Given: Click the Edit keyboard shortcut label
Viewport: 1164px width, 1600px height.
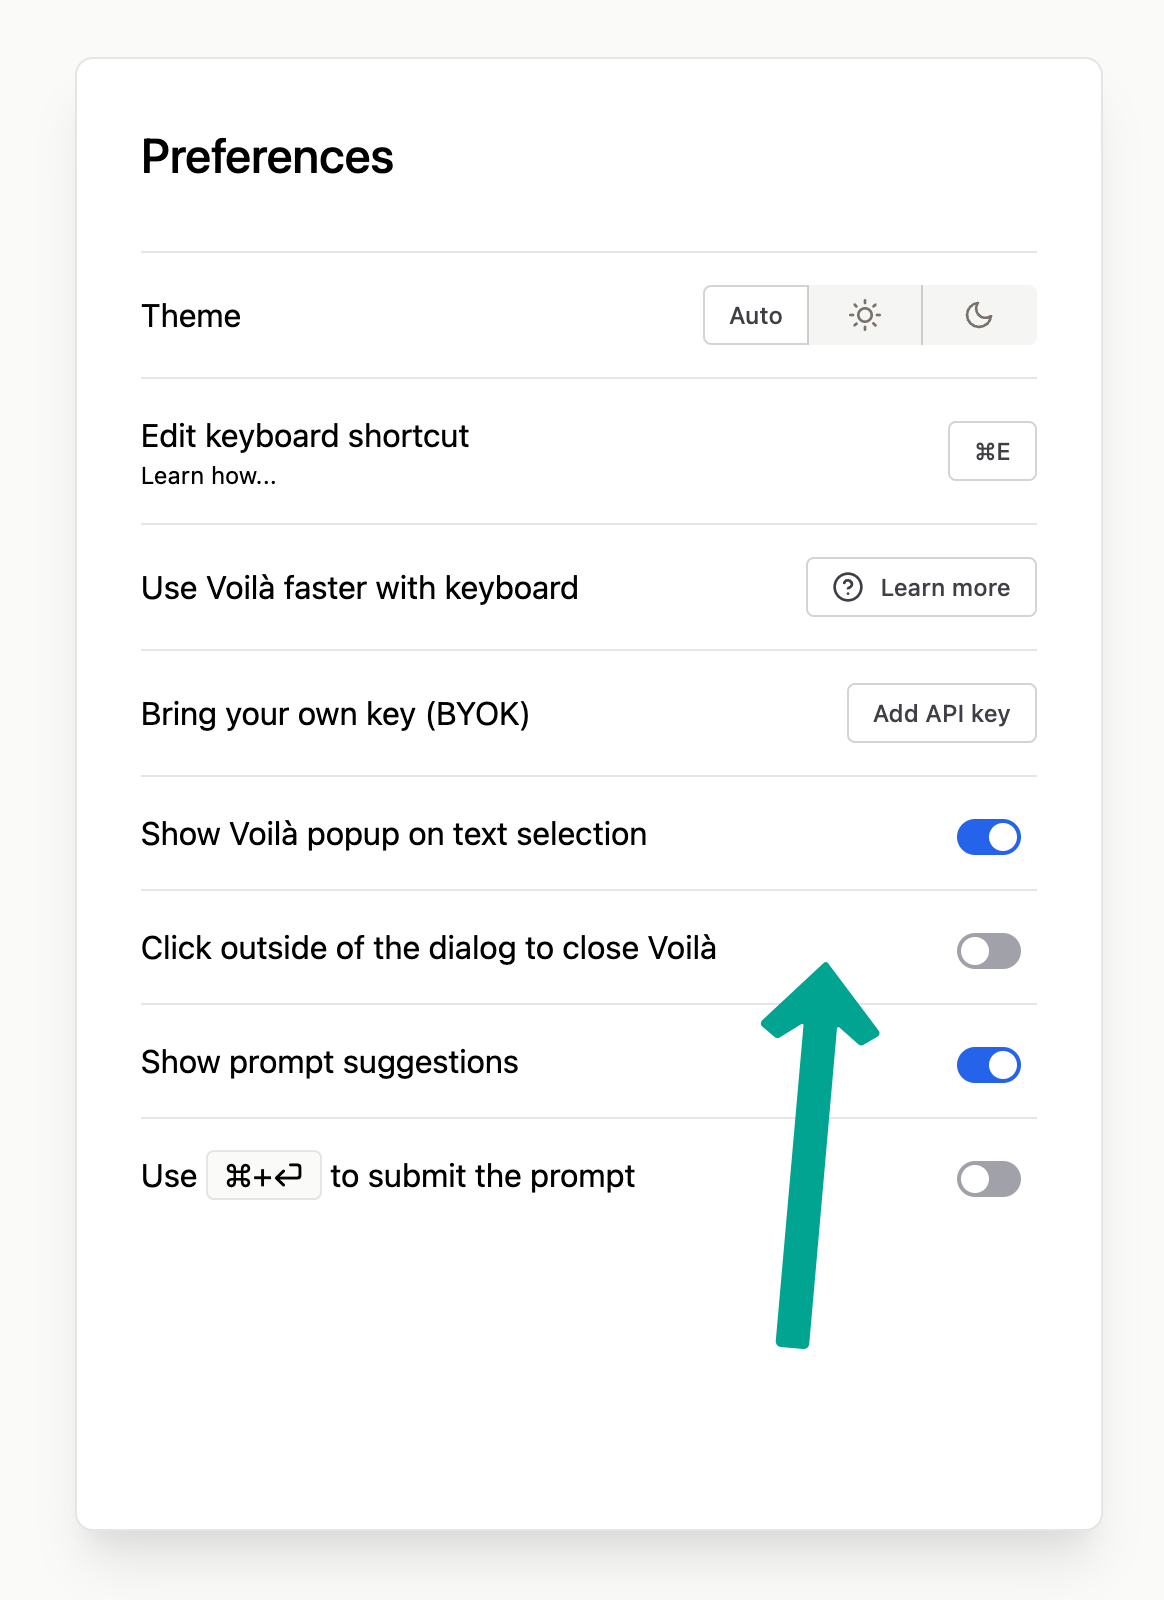Looking at the screenshot, I should click(x=305, y=436).
